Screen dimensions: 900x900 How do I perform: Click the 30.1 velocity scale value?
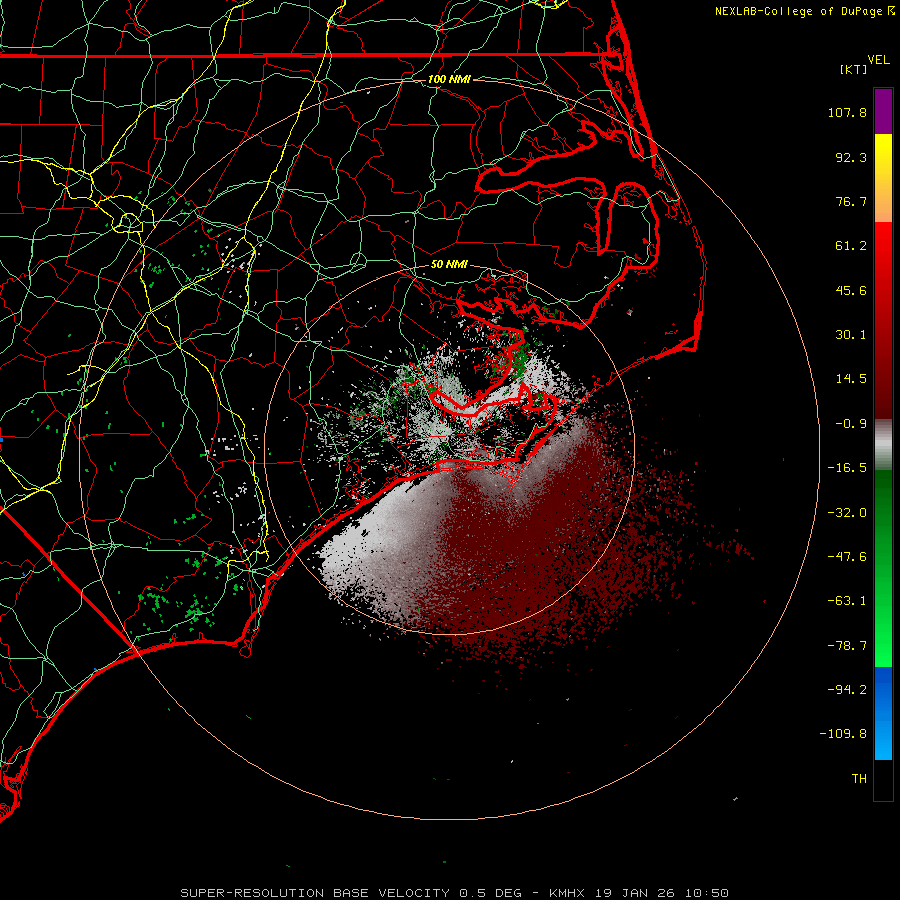pos(851,335)
